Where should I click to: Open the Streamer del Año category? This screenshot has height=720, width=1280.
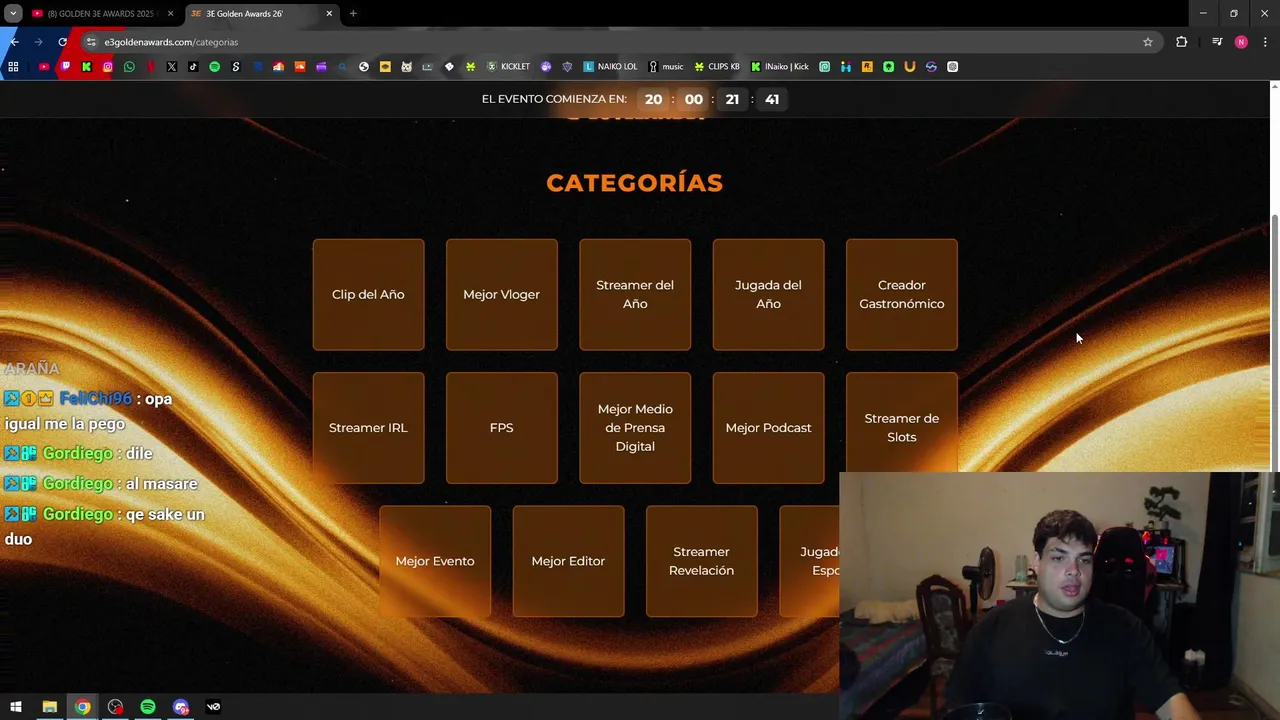tap(635, 294)
